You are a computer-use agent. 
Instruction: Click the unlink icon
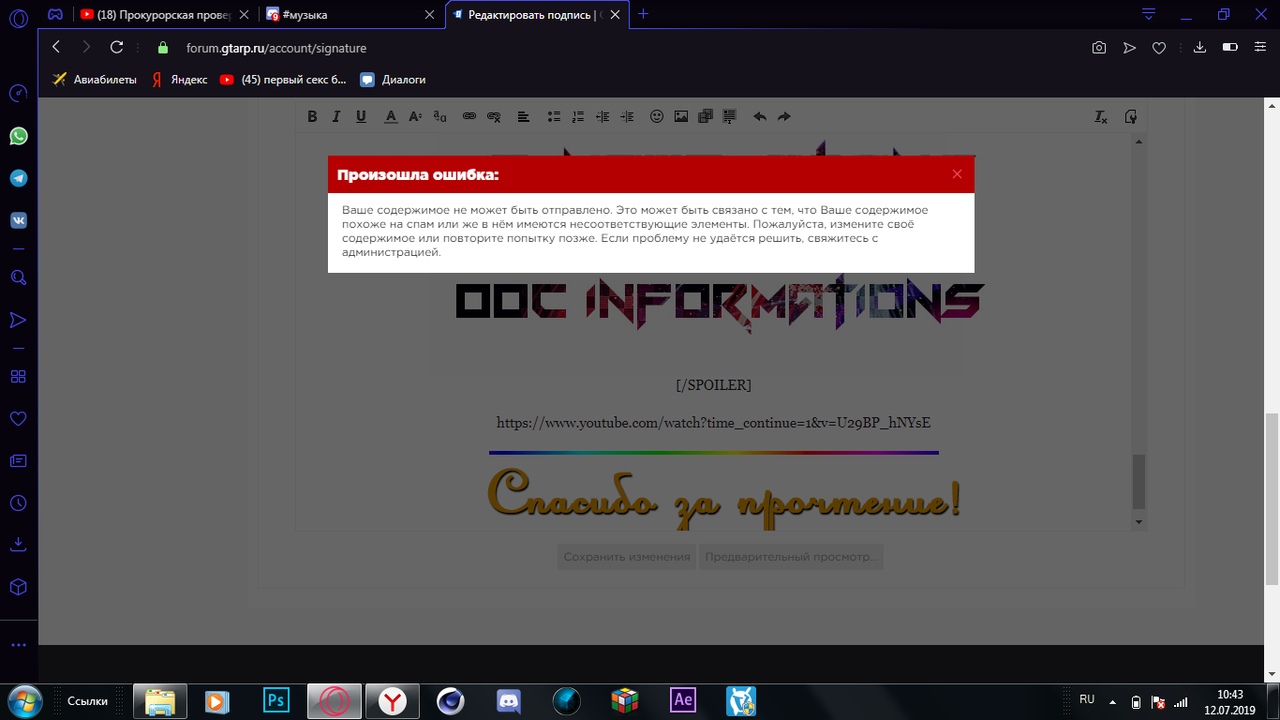(x=494, y=117)
